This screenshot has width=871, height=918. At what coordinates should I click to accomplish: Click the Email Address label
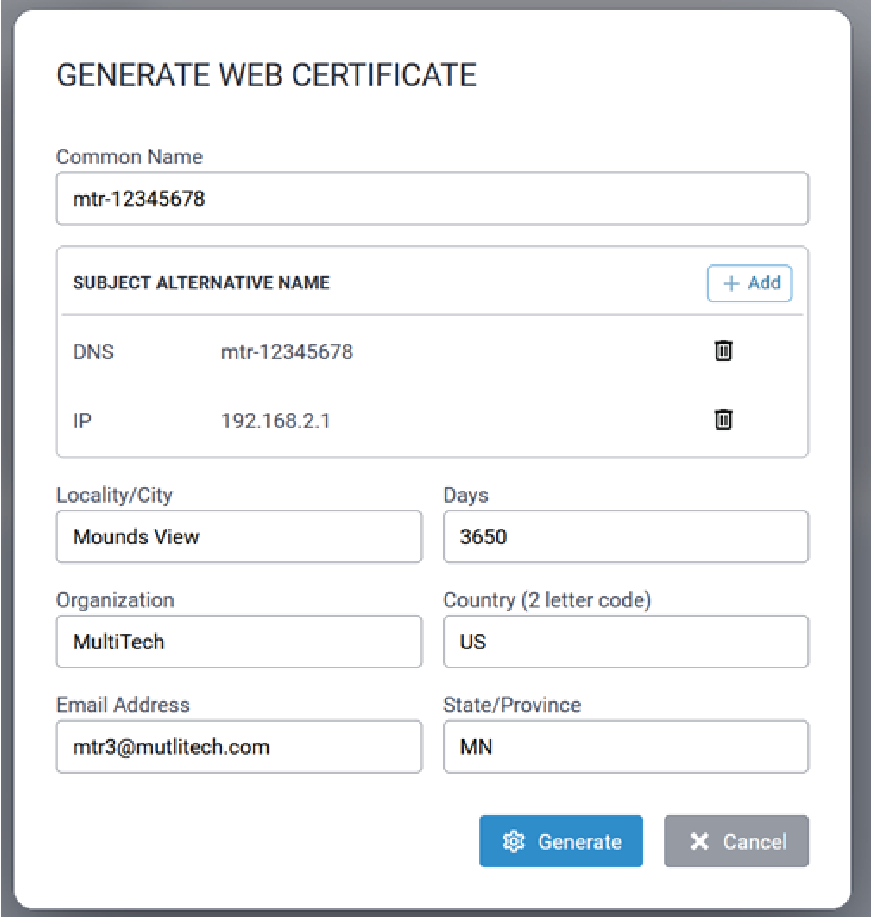pyautogui.click(x=123, y=705)
